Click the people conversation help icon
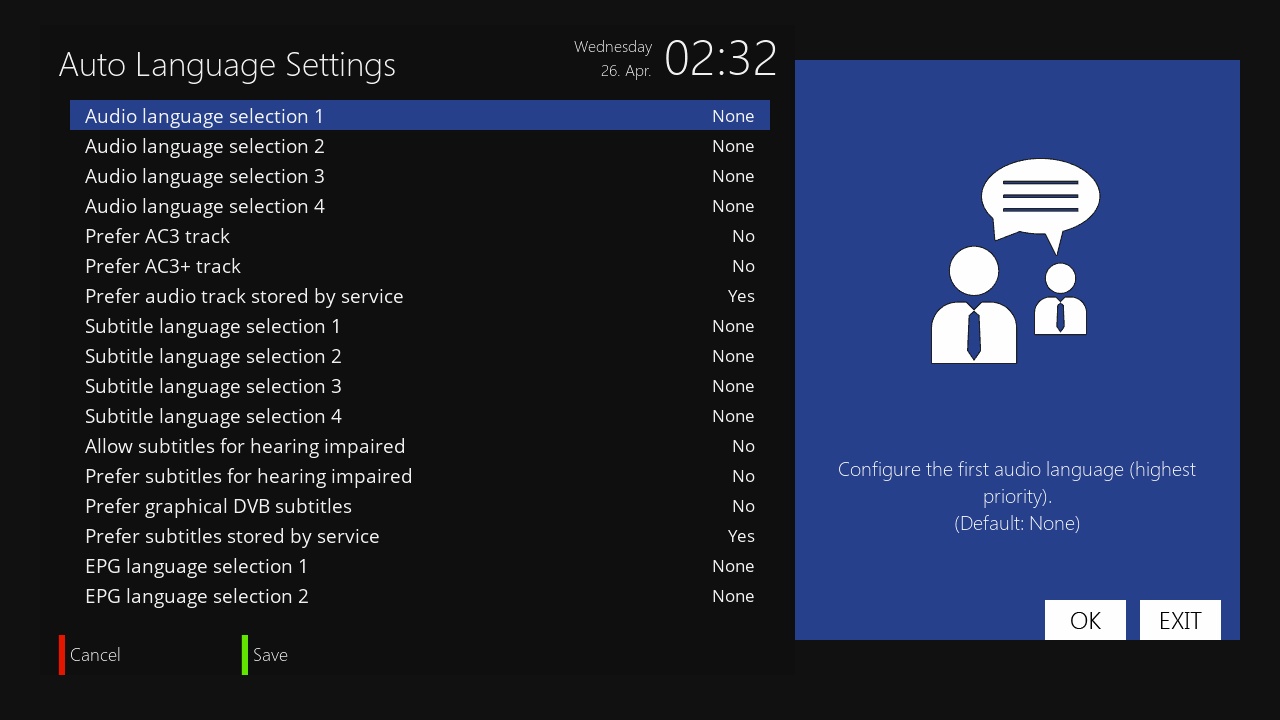 (x=1016, y=261)
